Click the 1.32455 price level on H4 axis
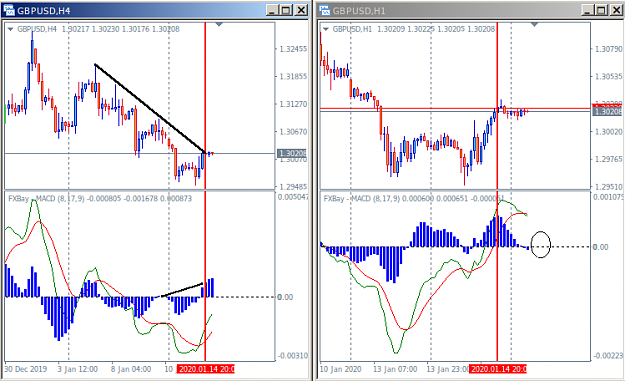Image resolution: width=625 pixels, height=381 pixels. (293, 49)
